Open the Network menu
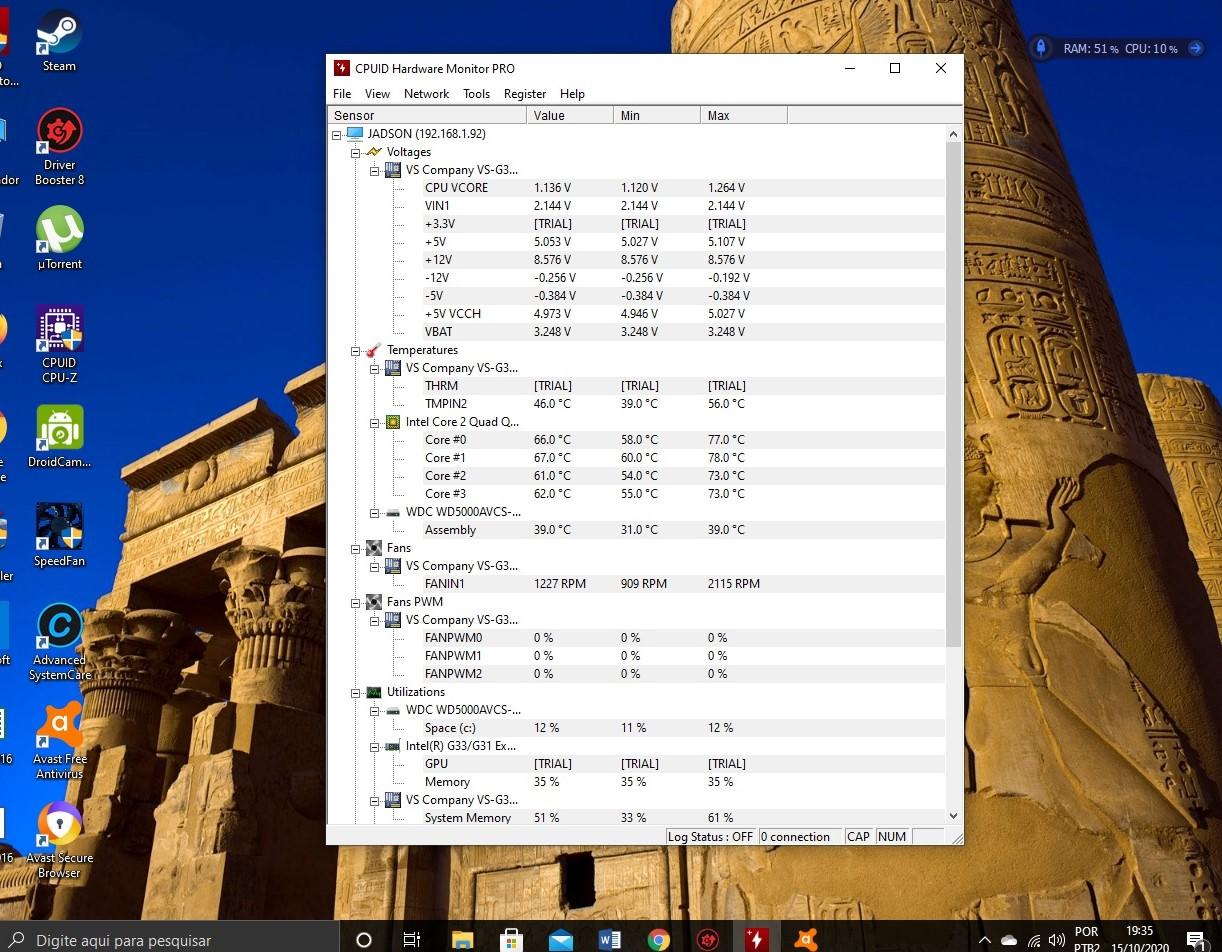 coord(426,94)
